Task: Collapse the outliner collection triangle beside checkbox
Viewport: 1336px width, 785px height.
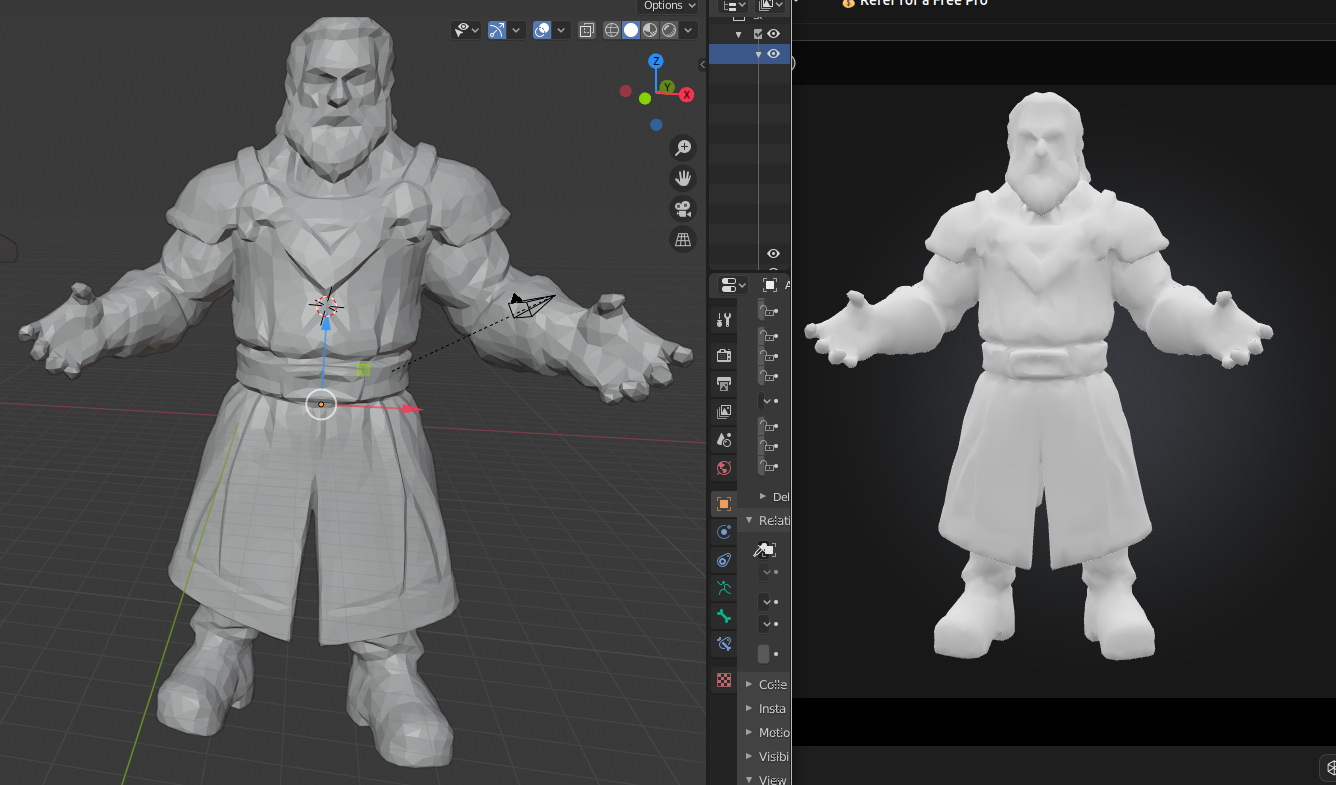Action: (x=739, y=34)
